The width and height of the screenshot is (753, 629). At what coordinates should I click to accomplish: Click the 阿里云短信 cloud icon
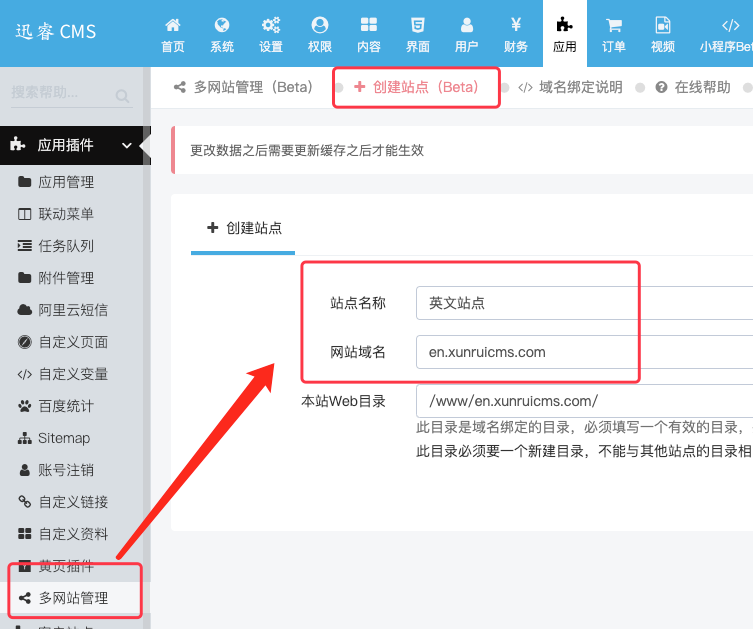[x=24, y=310]
